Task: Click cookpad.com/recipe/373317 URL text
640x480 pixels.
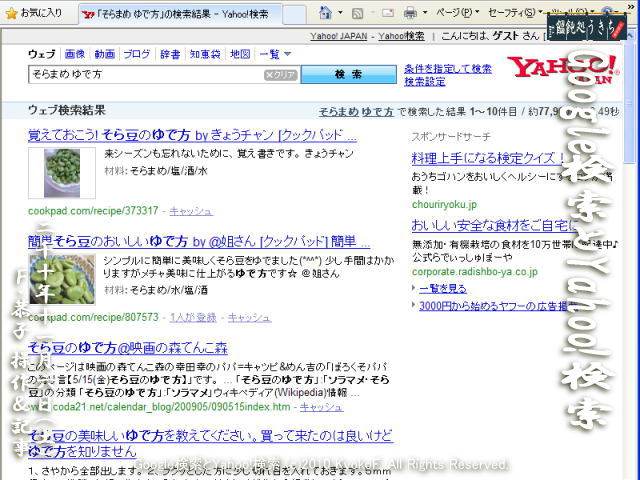Action: click(93, 211)
